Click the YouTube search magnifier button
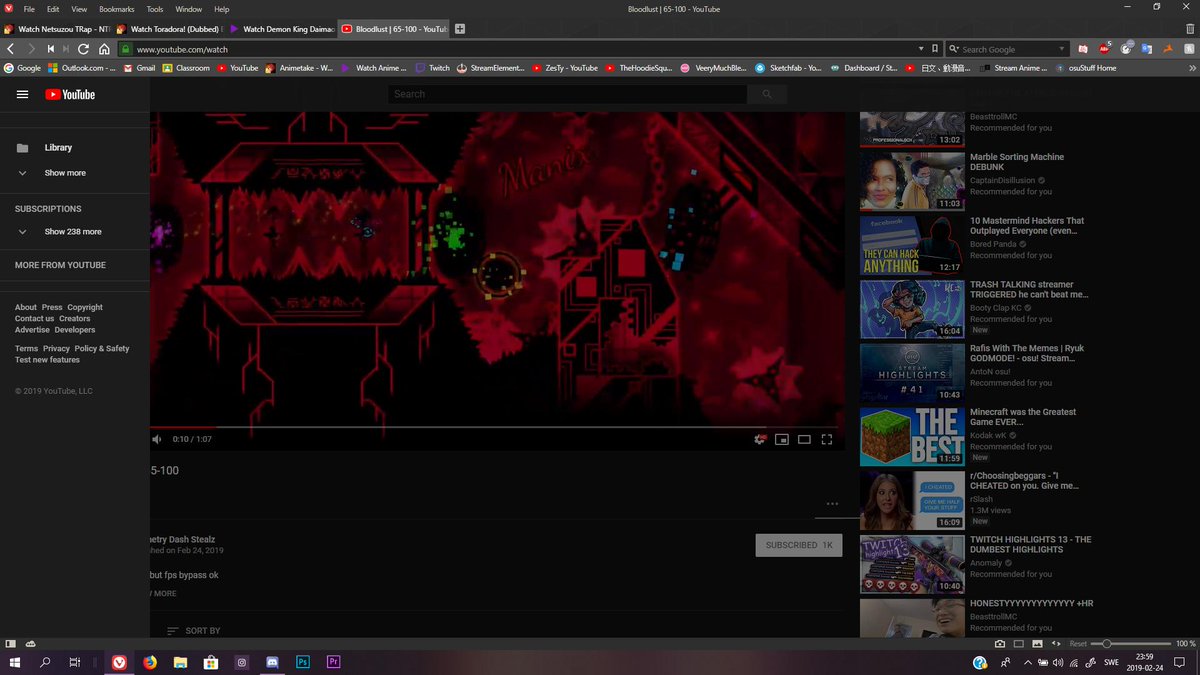The height and width of the screenshot is (675, 1200). (767, 94)
